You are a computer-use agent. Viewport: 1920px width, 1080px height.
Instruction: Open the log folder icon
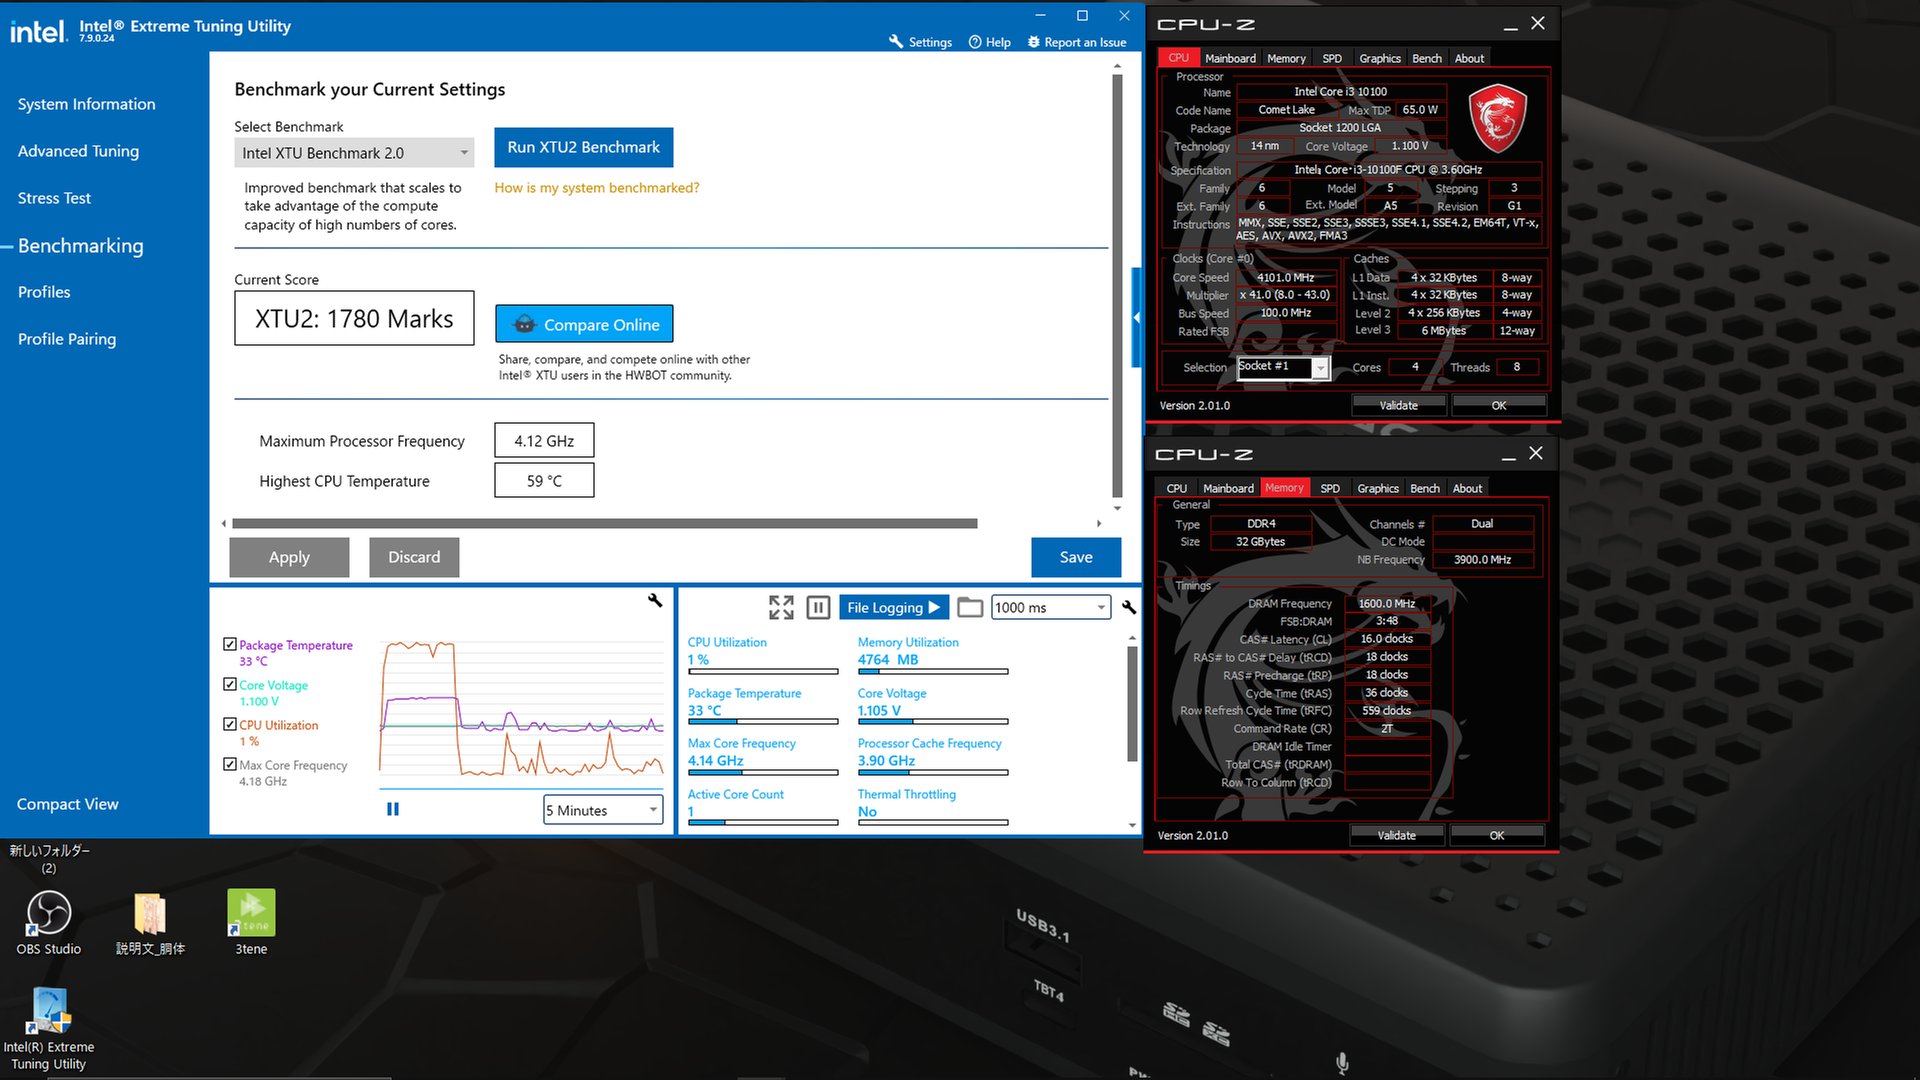(x=969, y=607)
